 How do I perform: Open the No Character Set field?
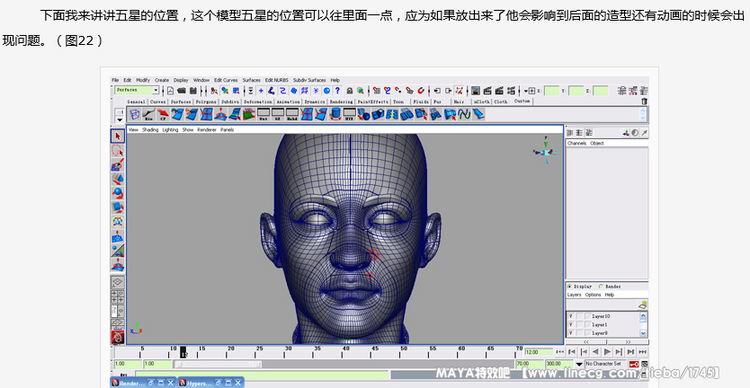pyautogui.click(x=606, y=364)
